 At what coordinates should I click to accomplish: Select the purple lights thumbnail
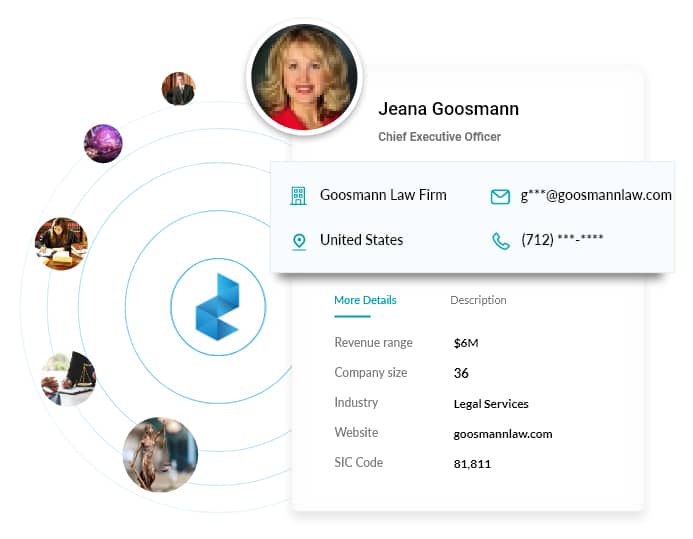(103, 144)
